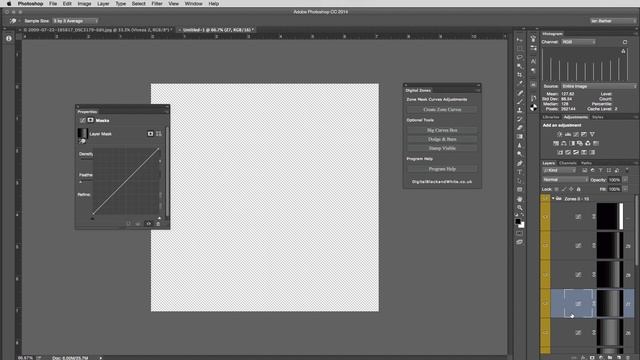The image size is (640, 360).
Task: Open the DigitalBlackandWhite.co.uk link
Action: tap(442, 182)
